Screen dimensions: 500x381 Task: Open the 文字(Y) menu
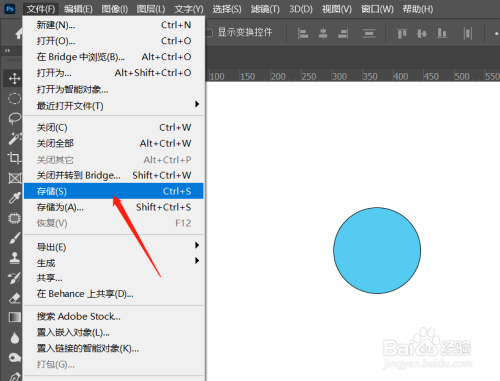(x=189, y=9)
